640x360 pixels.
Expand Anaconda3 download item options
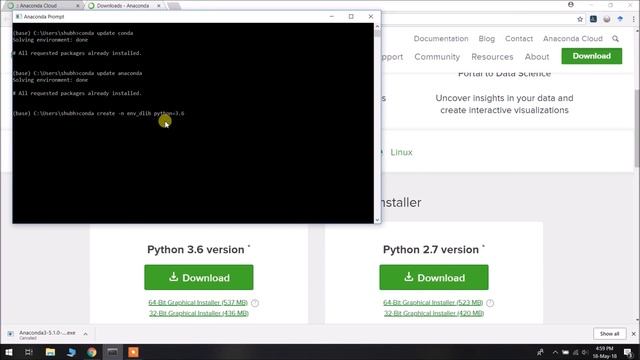click(85, 334)
